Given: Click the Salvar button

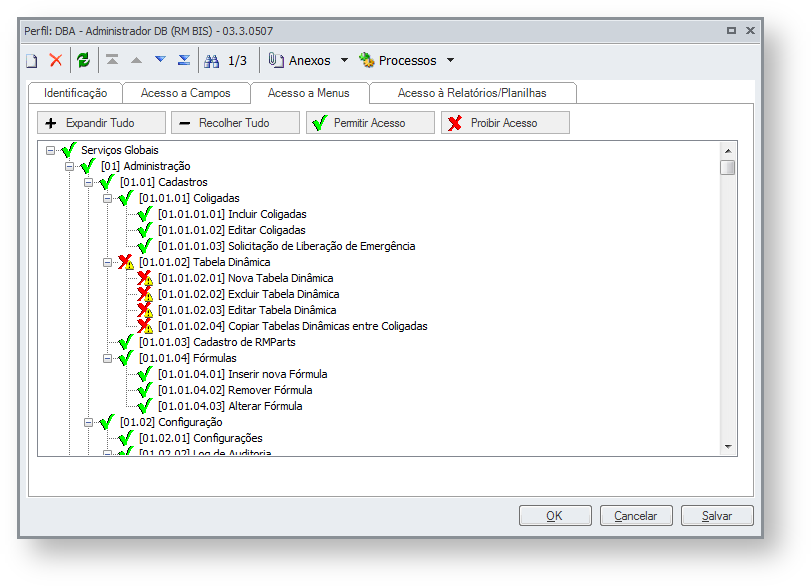Looking at the screenshot, I should tap(717, 516).
